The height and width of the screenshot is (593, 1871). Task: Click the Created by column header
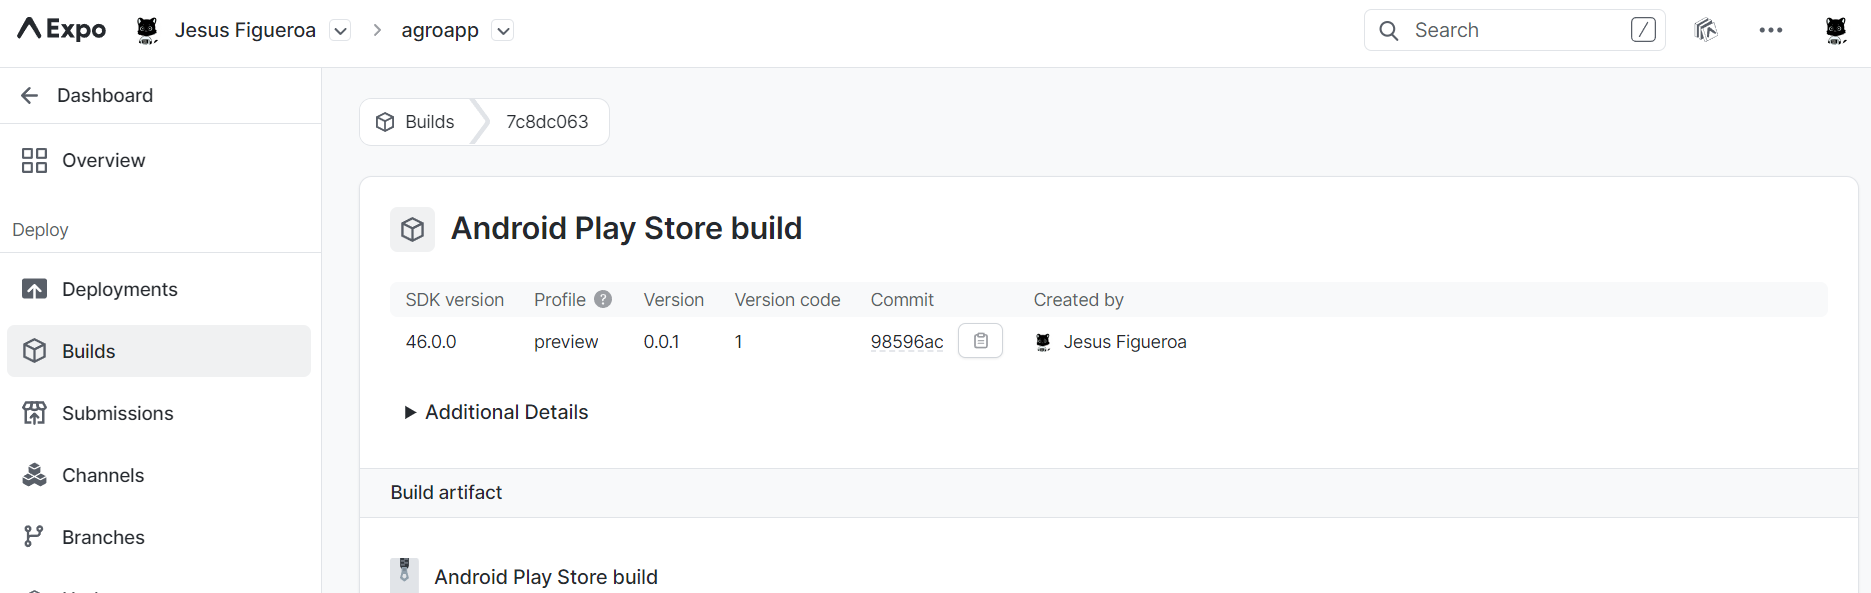(1079, 300)
